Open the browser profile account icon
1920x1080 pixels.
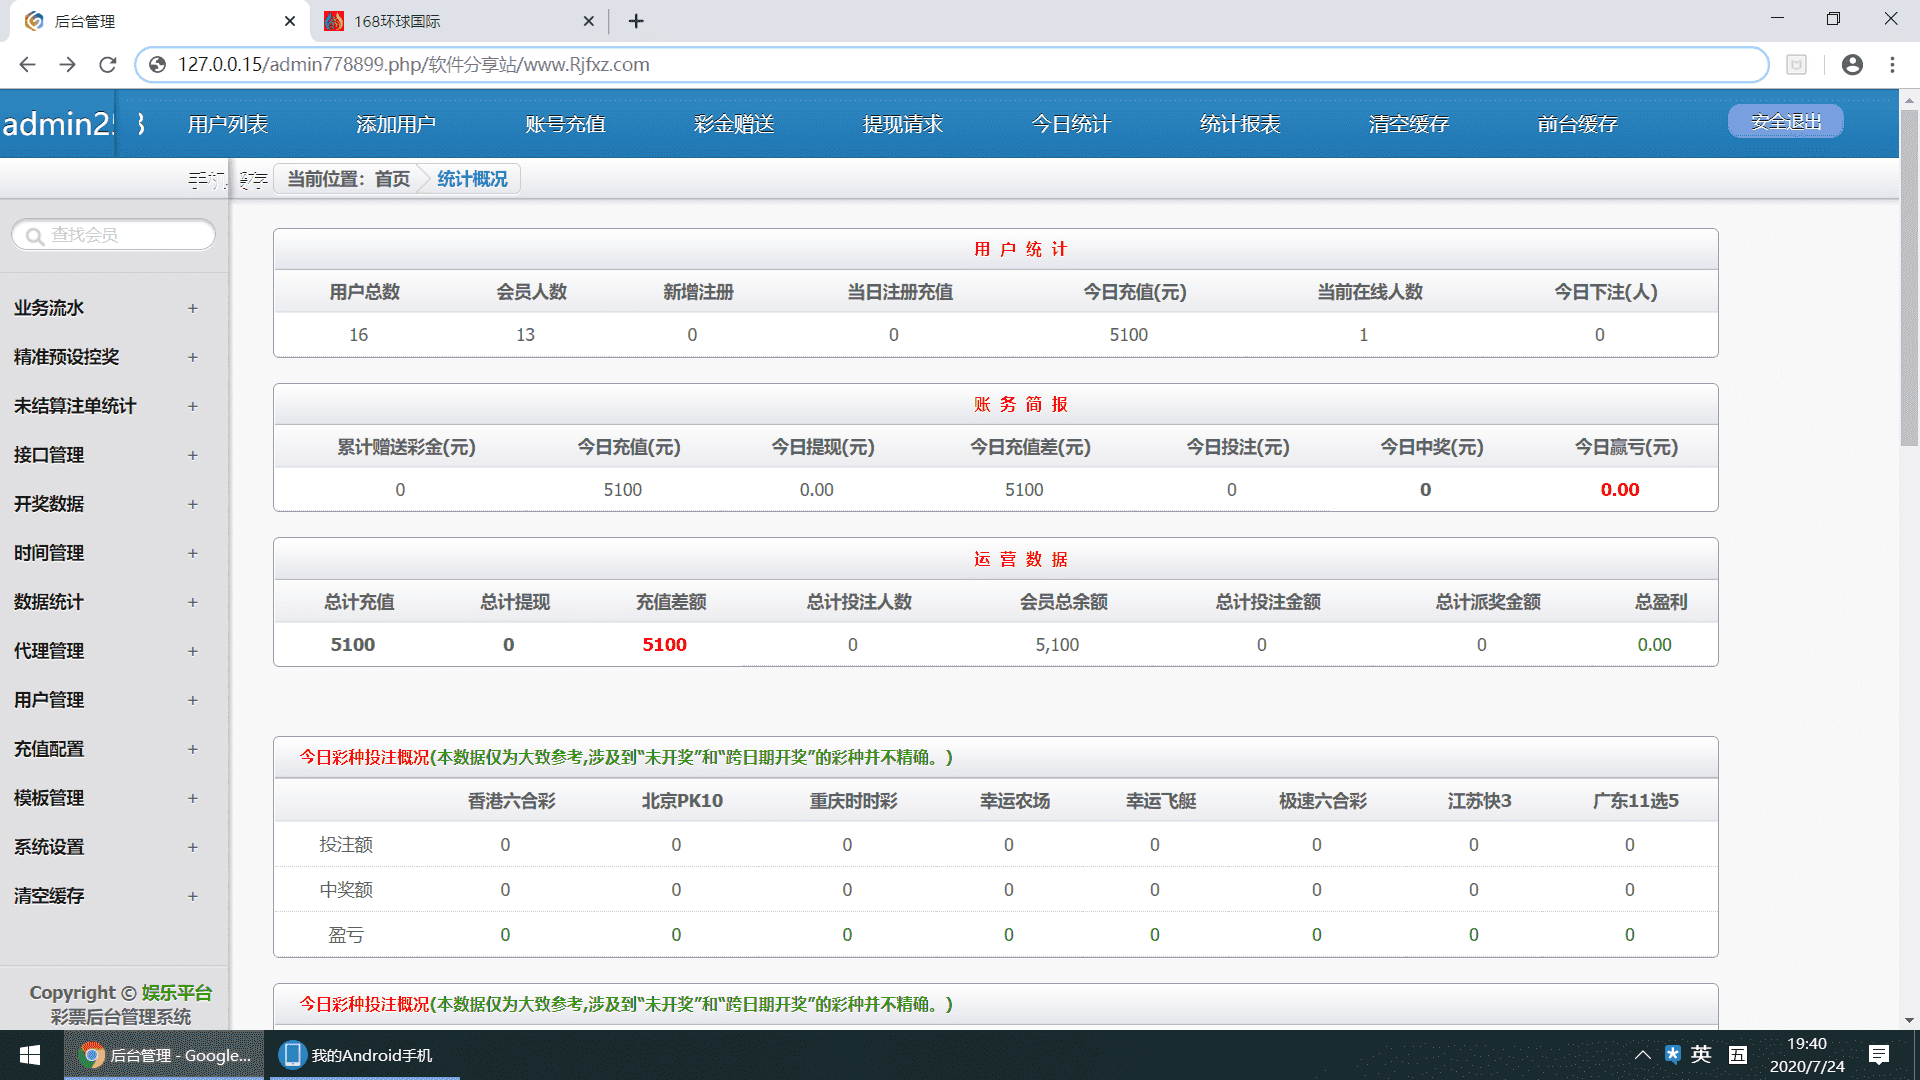[x=1852, y=64]
